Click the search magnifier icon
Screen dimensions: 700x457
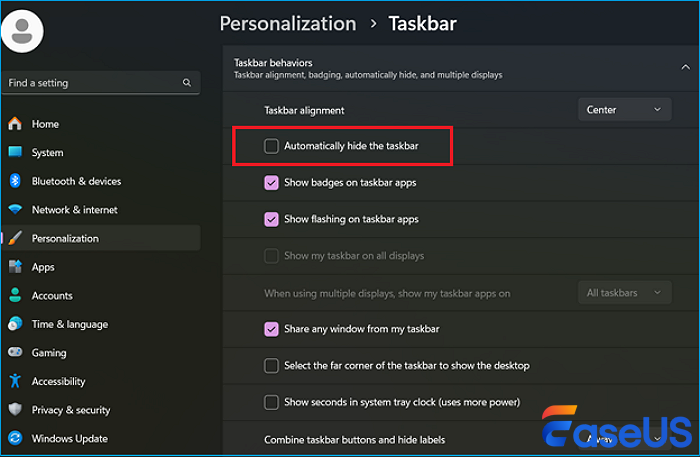187,83
